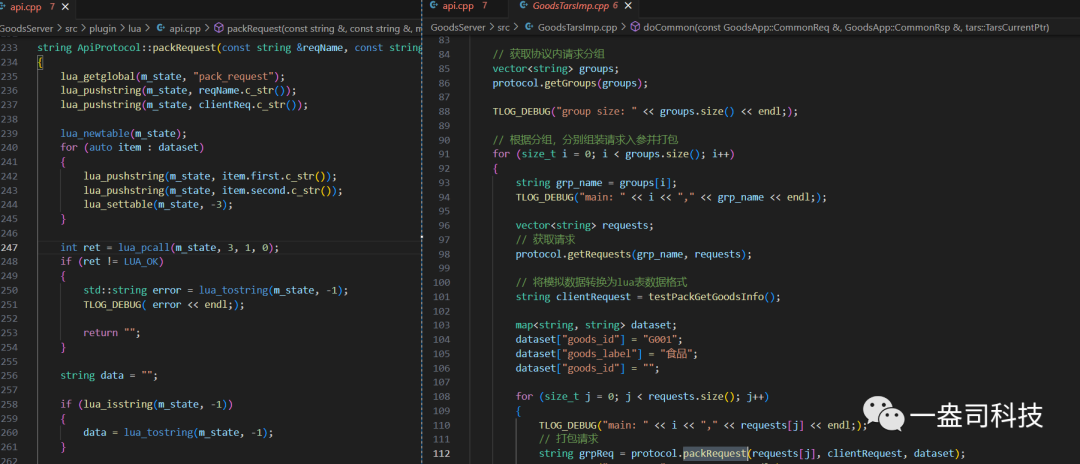Open 'GoodsServer' breadcrumb in right editor
This screenshot has width=1080, height=464.
[459, 28]
